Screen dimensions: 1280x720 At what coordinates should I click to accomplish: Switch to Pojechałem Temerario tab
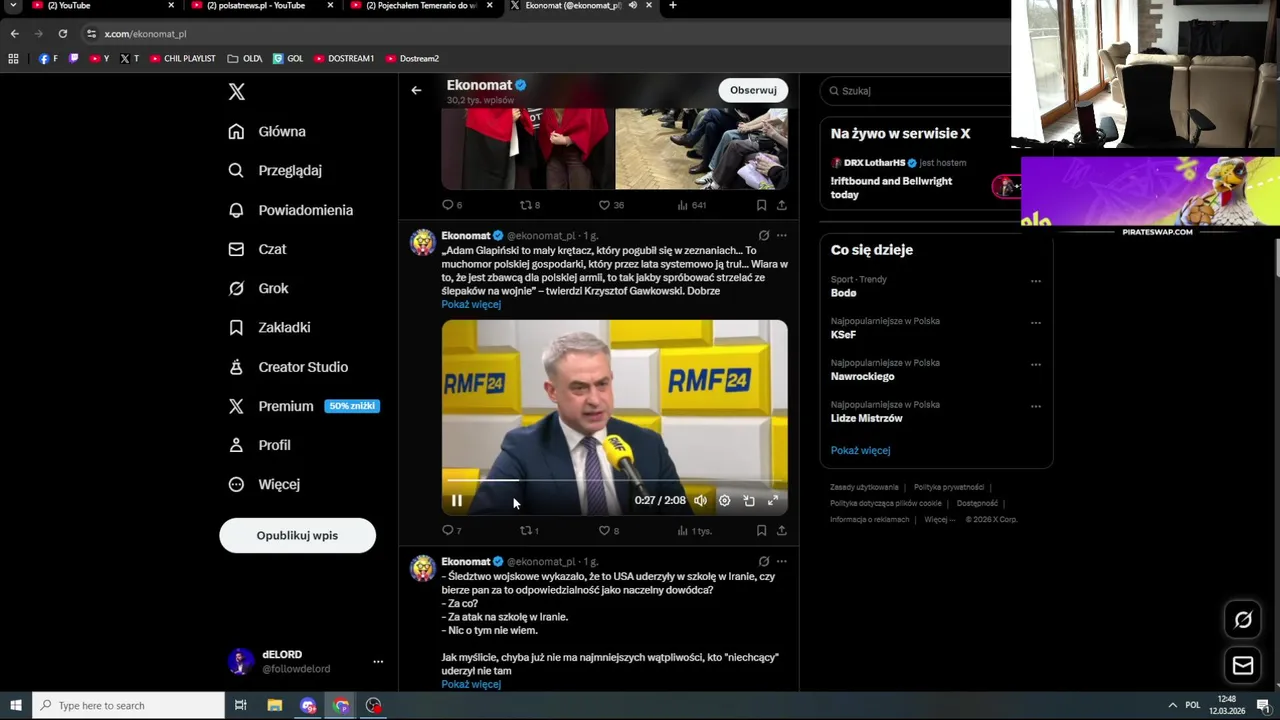[x=420, y=6]
